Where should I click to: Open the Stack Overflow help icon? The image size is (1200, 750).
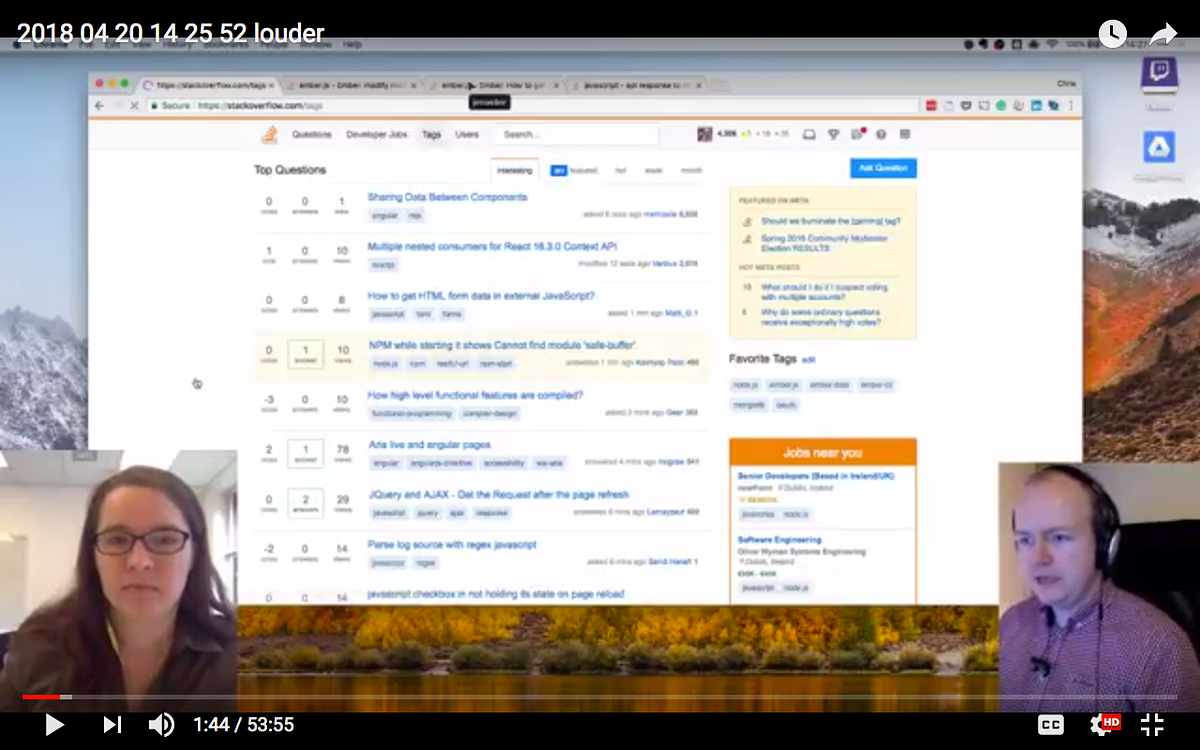pos(881,133)
